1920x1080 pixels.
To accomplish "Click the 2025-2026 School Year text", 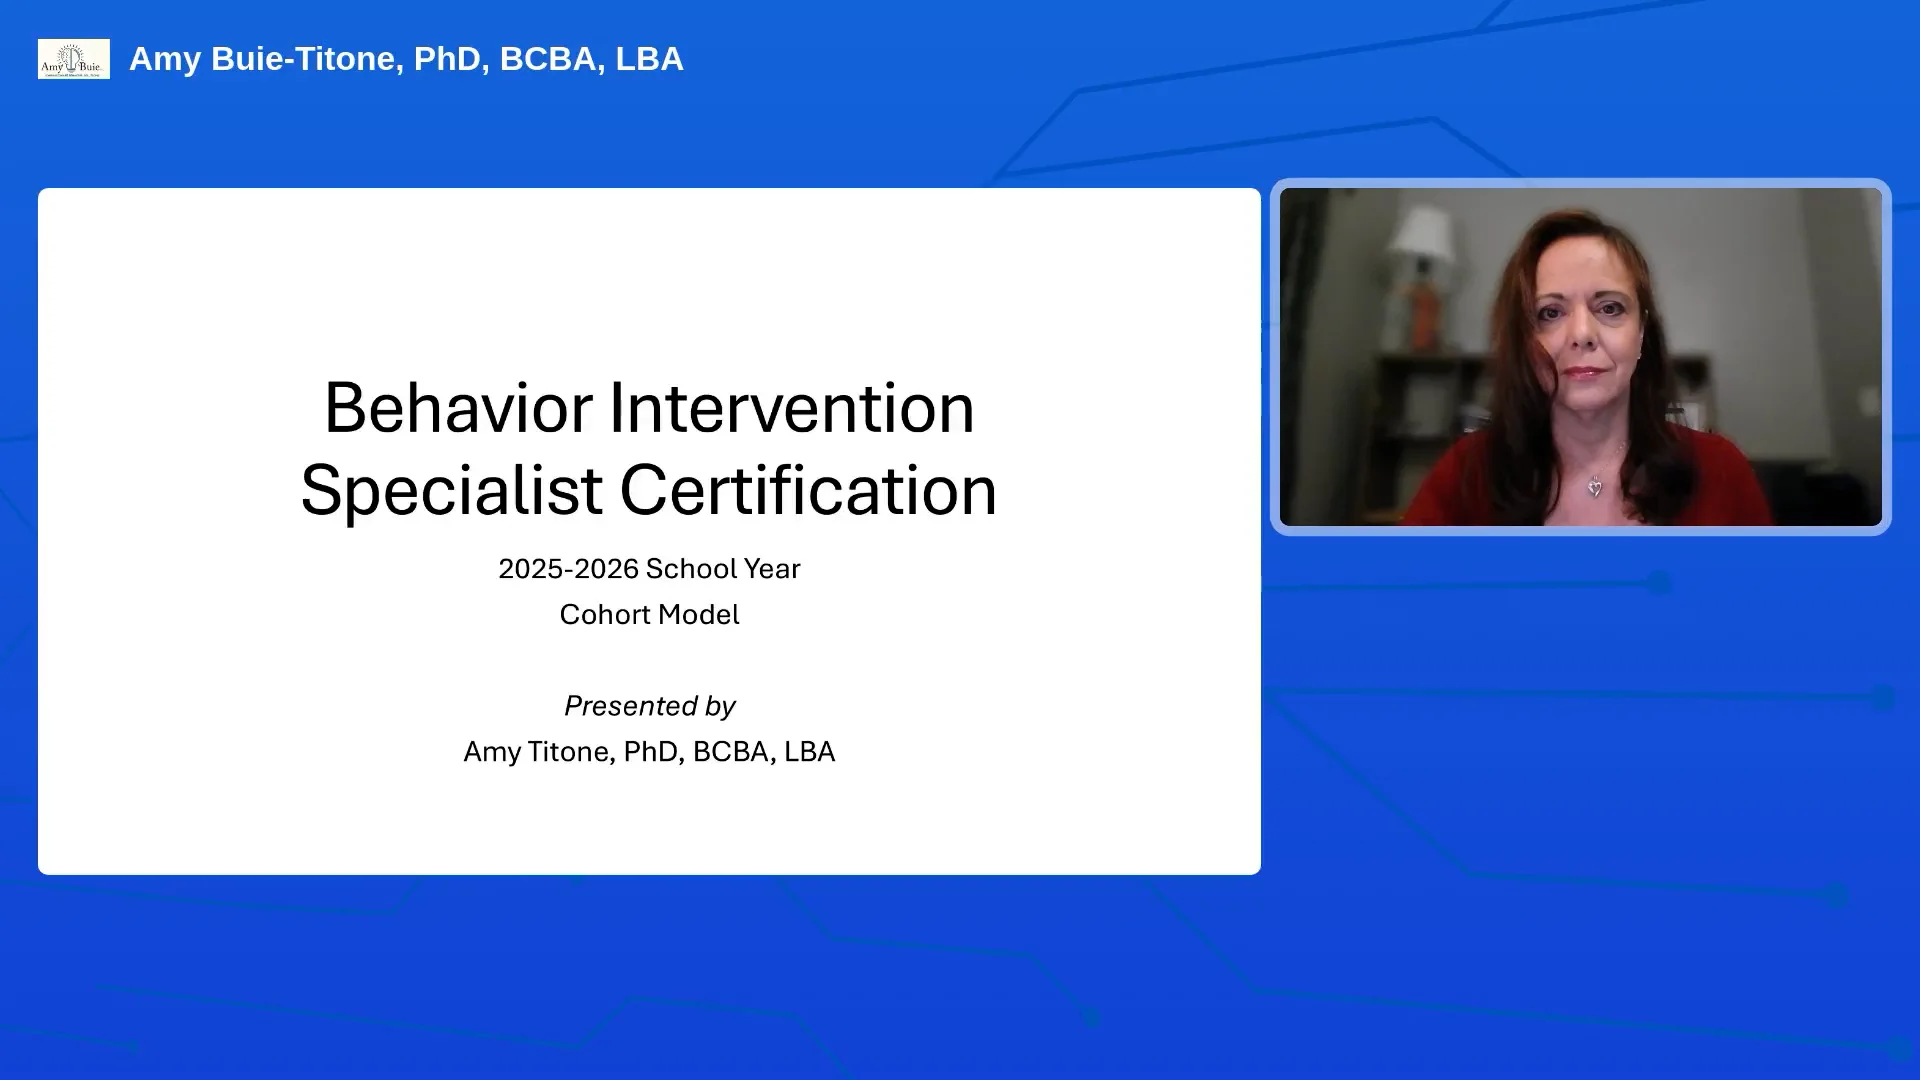I will [649, 568].
